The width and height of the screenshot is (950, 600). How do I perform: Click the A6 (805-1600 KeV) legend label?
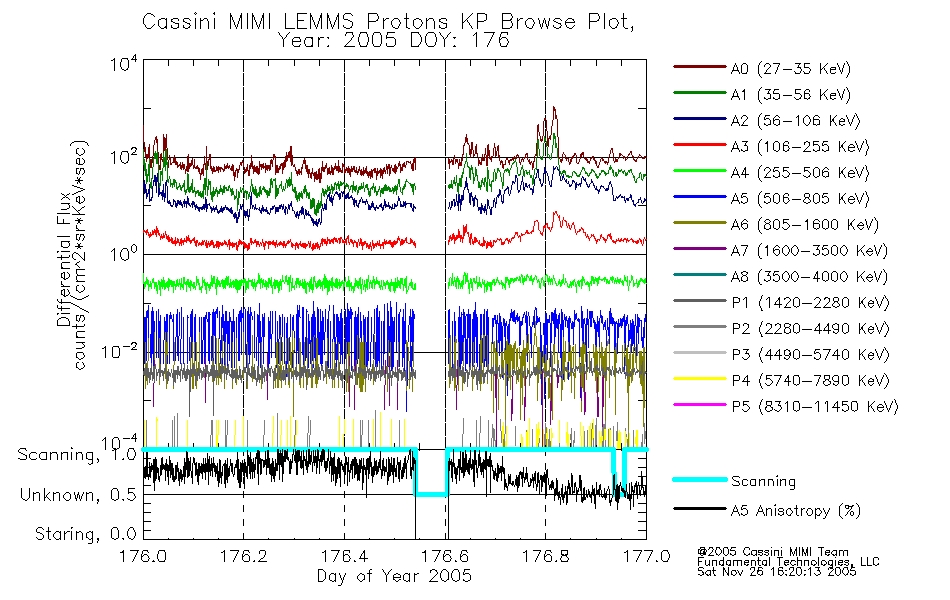[x=805, y=225]
